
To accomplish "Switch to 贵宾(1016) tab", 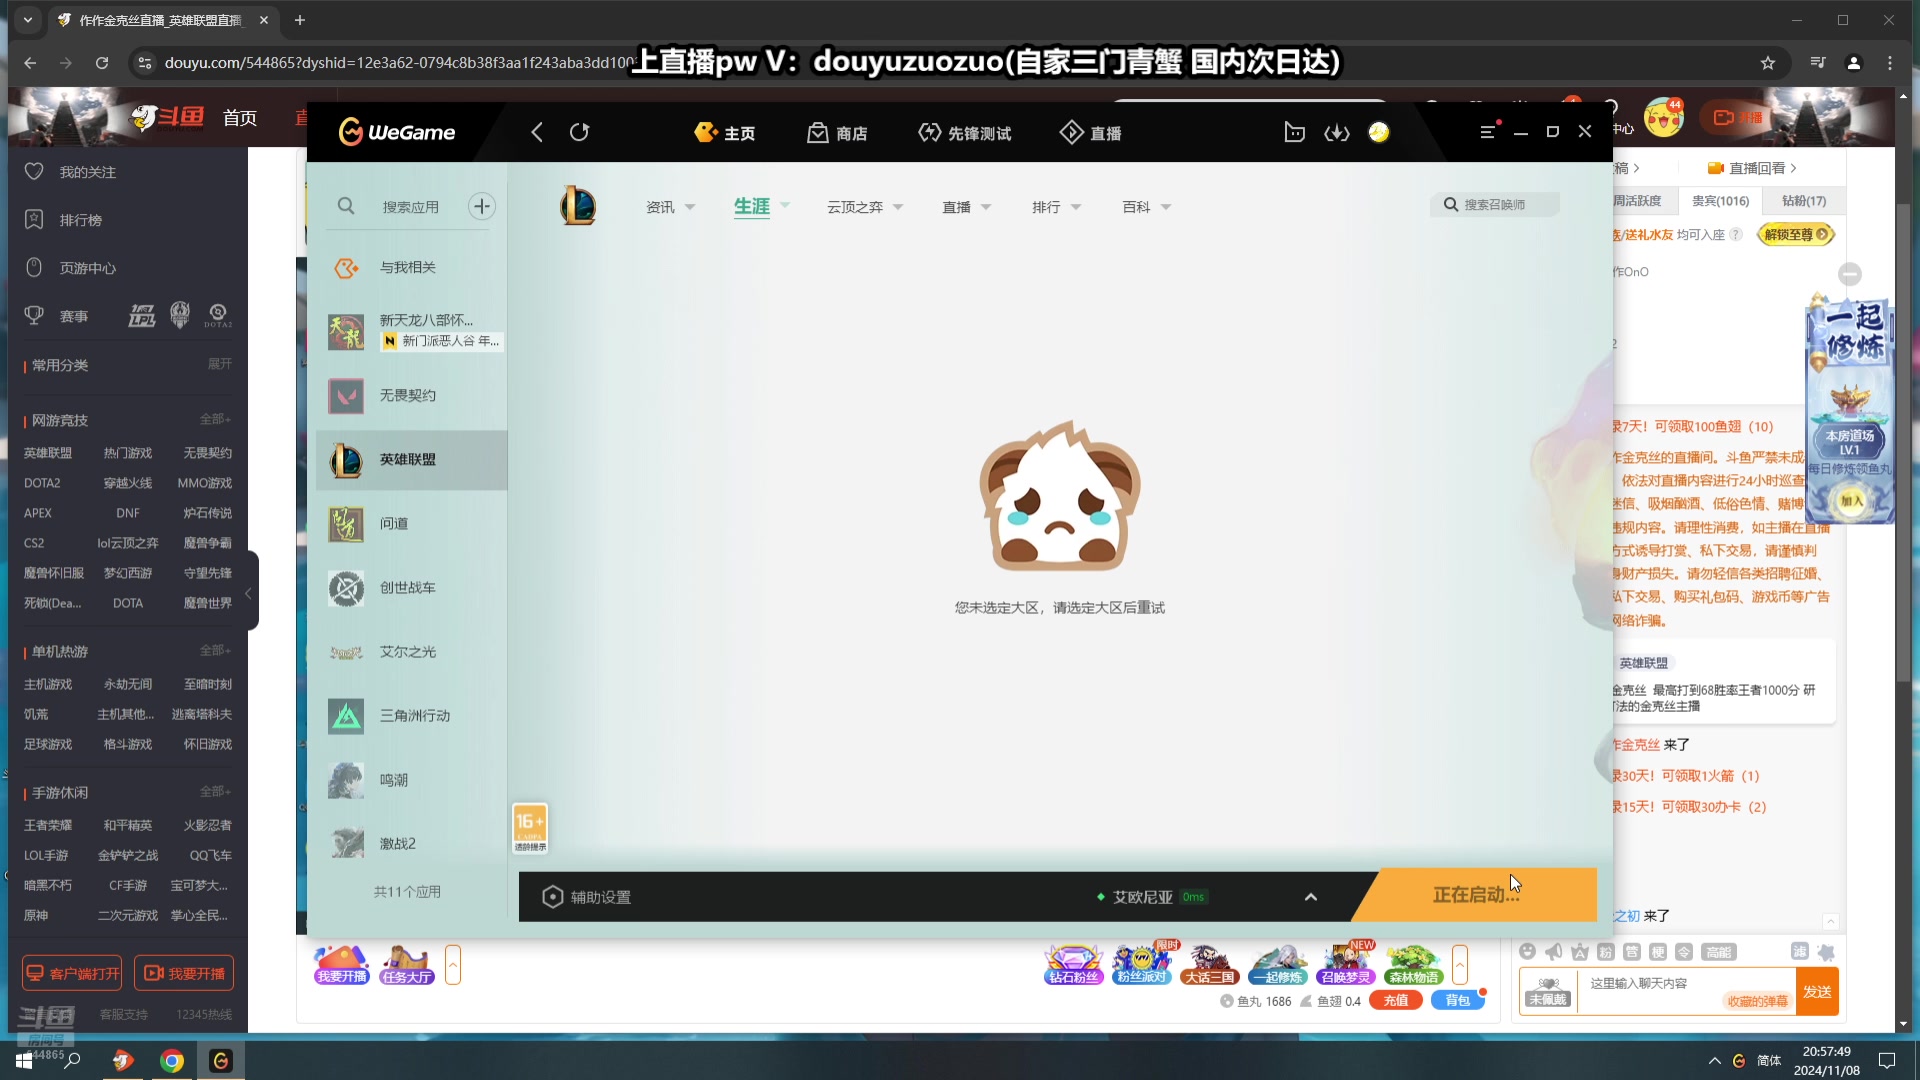I will 1720,201.
